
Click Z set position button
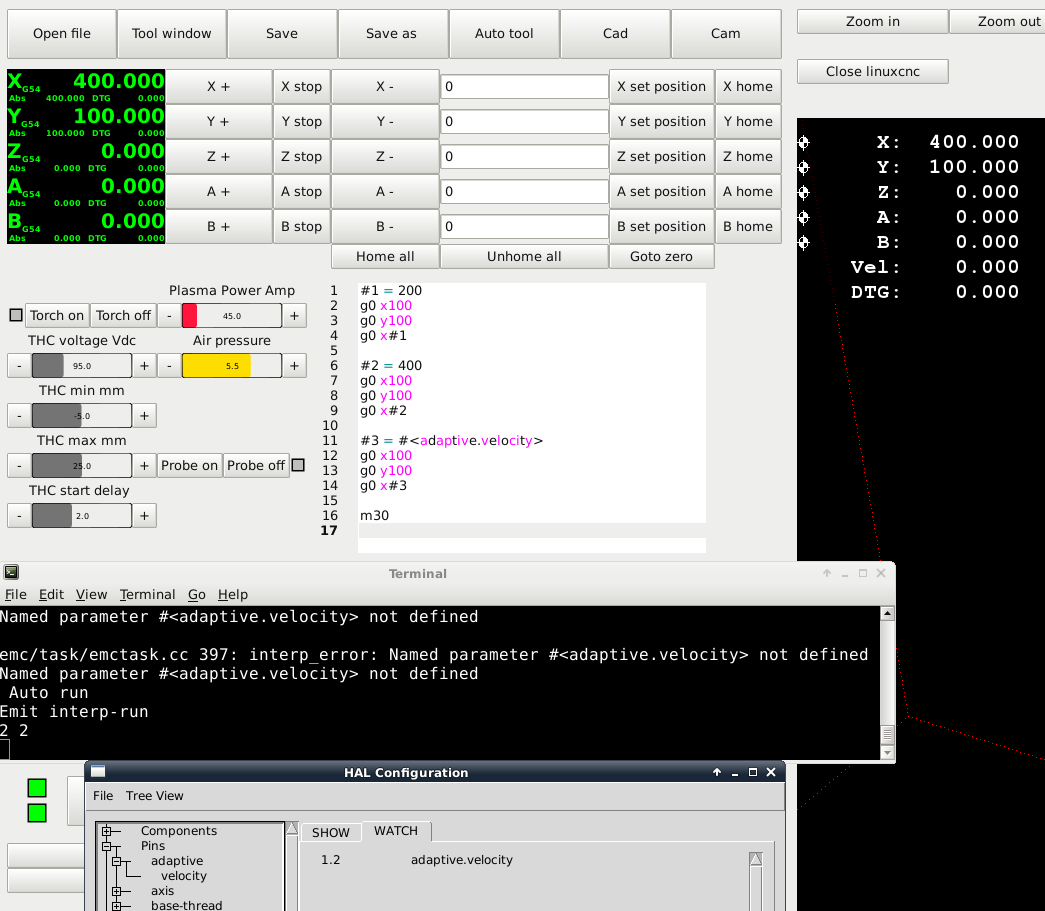pyautogui.click(x=661, y=157)
